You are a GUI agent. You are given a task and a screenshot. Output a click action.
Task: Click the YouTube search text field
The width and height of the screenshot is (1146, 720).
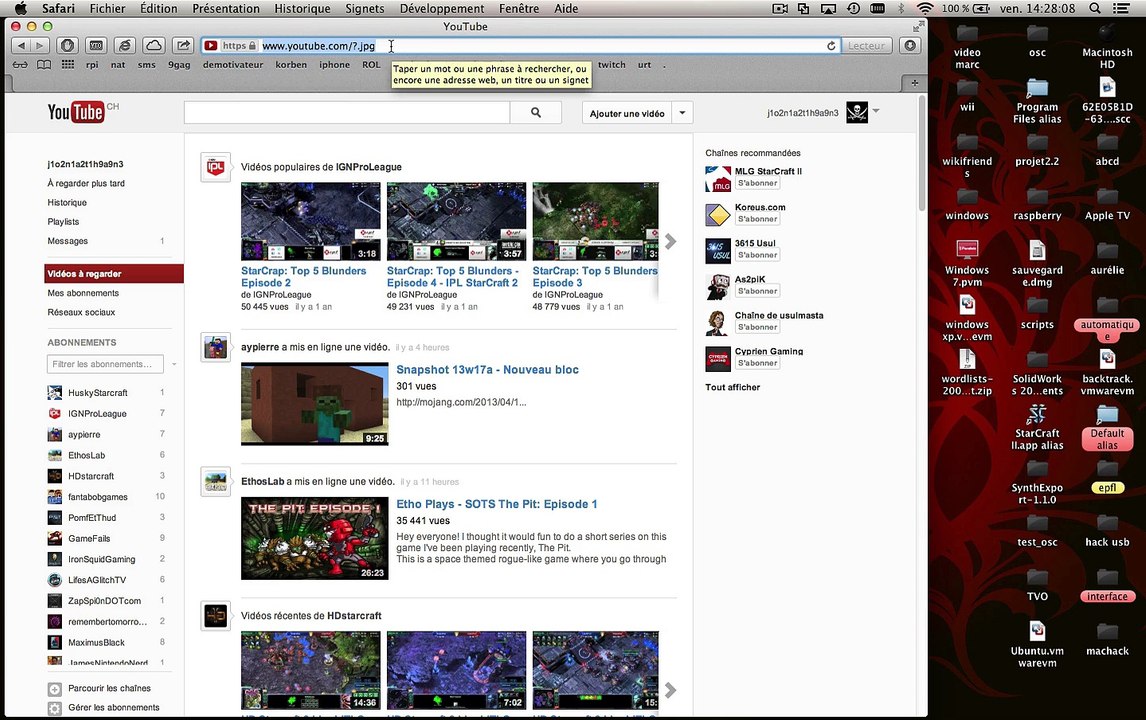click(347, 113)
